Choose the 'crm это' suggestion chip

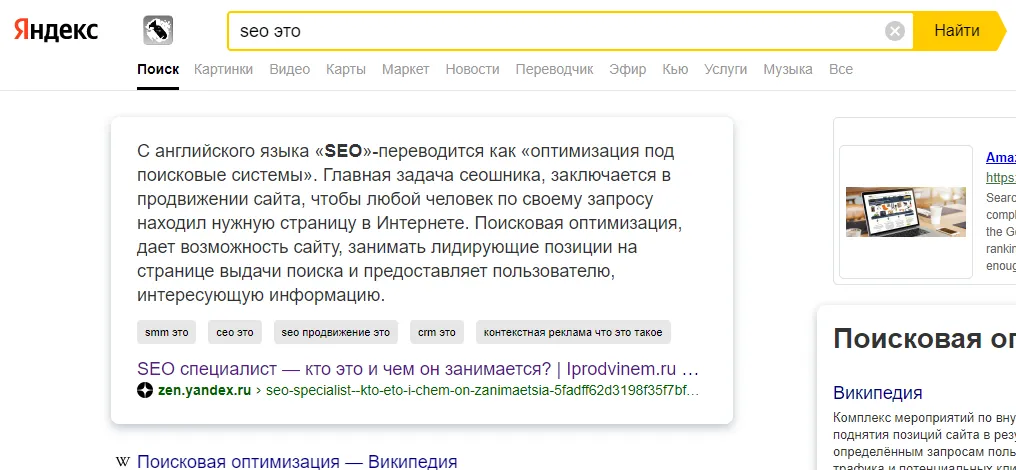[x=437, y=332]
